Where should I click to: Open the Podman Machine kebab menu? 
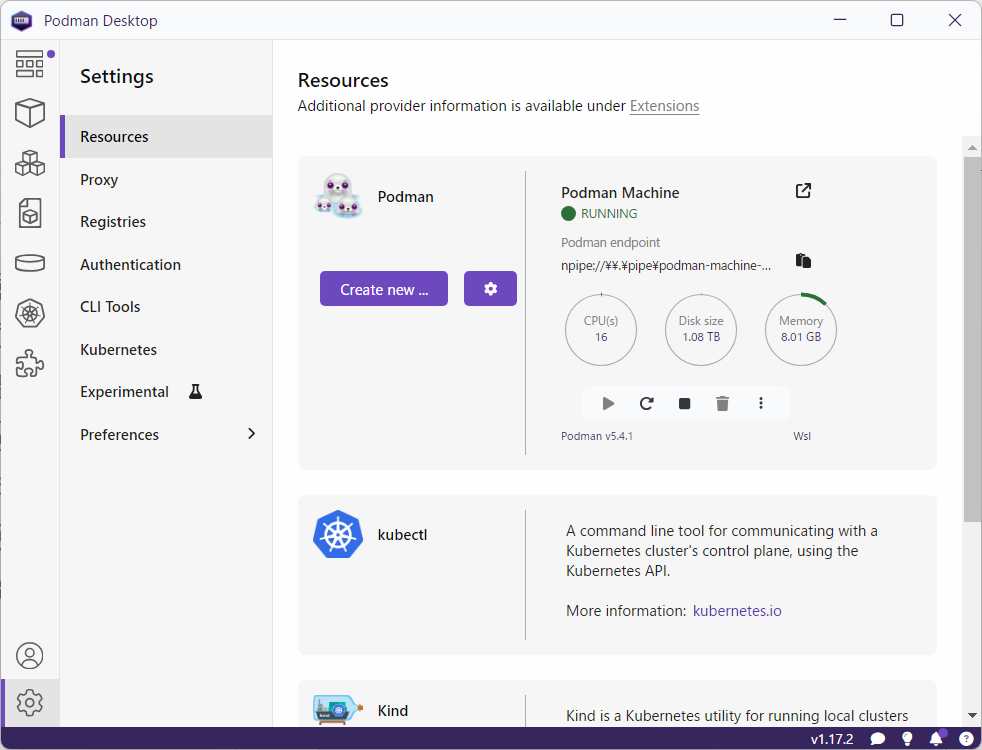761,404
